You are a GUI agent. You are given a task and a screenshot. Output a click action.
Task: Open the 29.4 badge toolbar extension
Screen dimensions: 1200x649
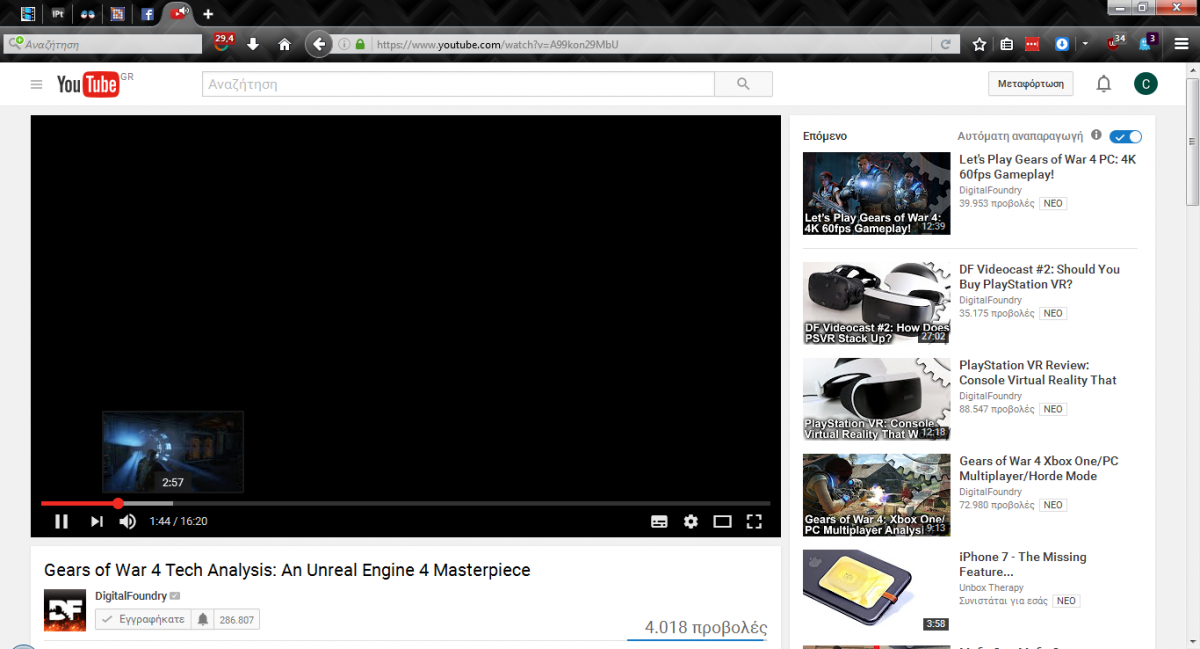(224, 43)
